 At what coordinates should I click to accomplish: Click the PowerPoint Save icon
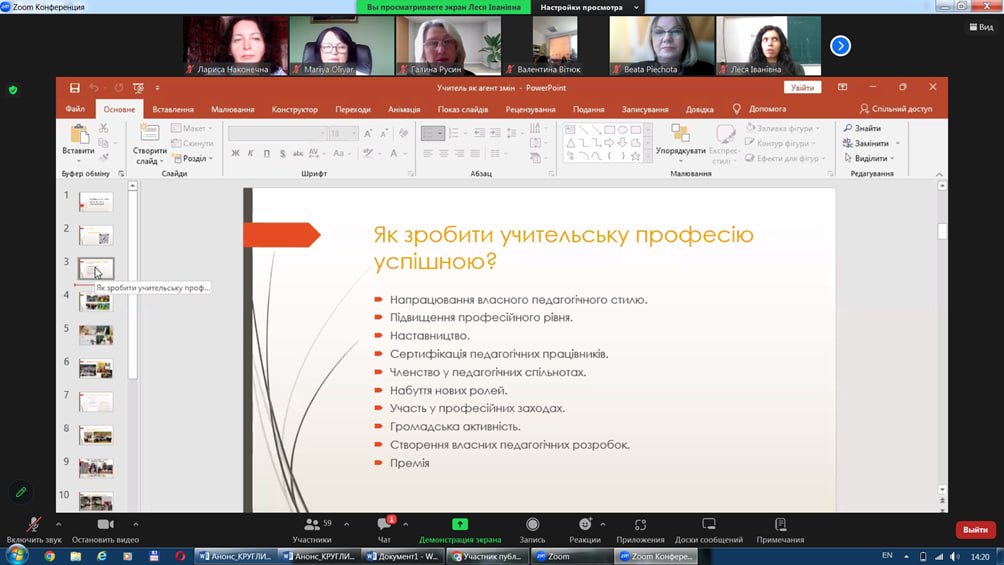[74, 88]
